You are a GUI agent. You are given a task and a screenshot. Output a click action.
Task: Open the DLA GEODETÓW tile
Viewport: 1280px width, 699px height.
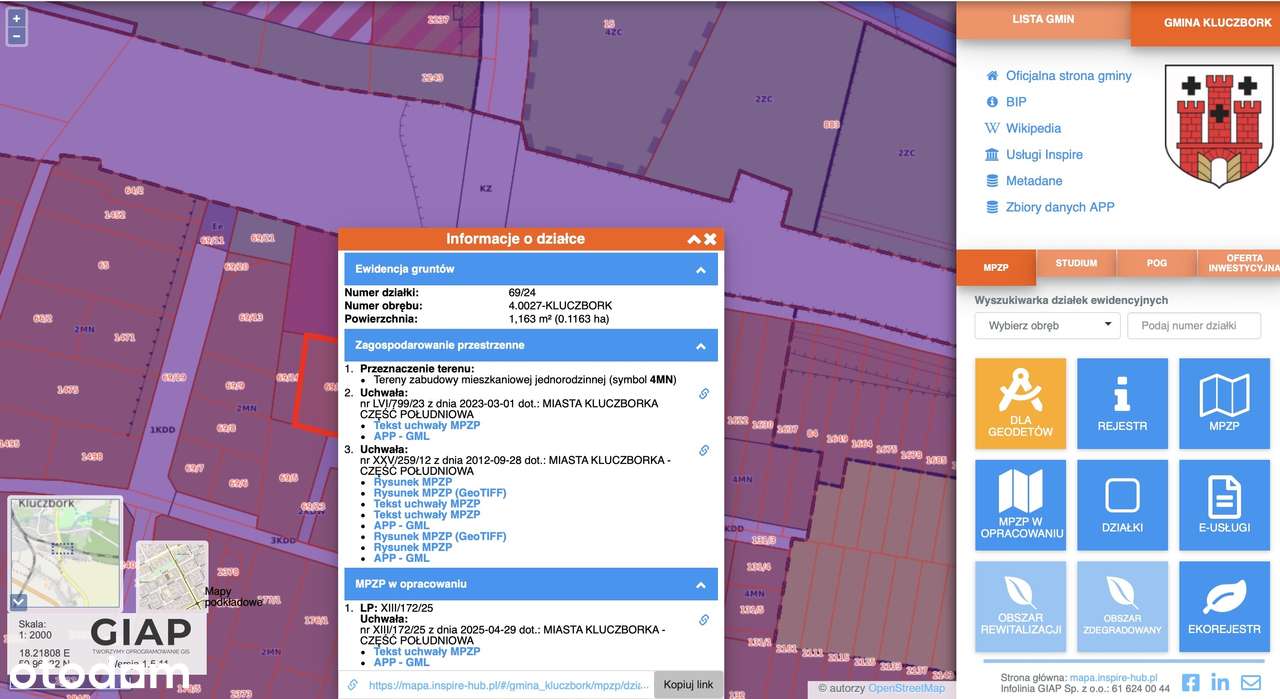click(x=1020, y=404)
